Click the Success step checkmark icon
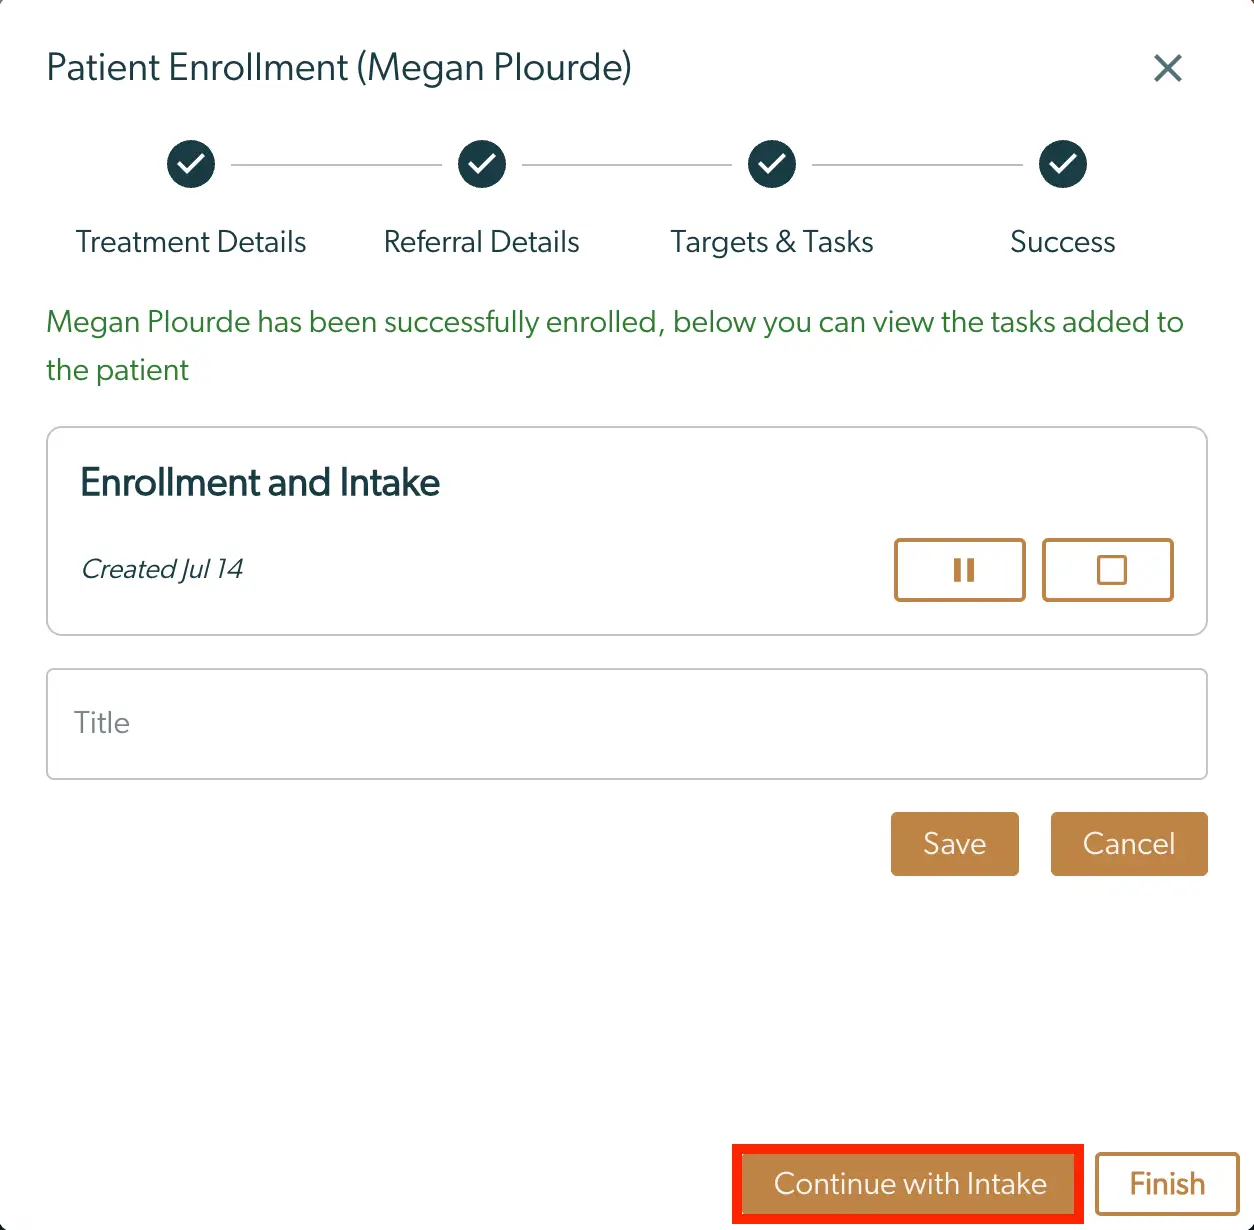This screenshot has width=1254, height=1230. [x=1062, y=164]
